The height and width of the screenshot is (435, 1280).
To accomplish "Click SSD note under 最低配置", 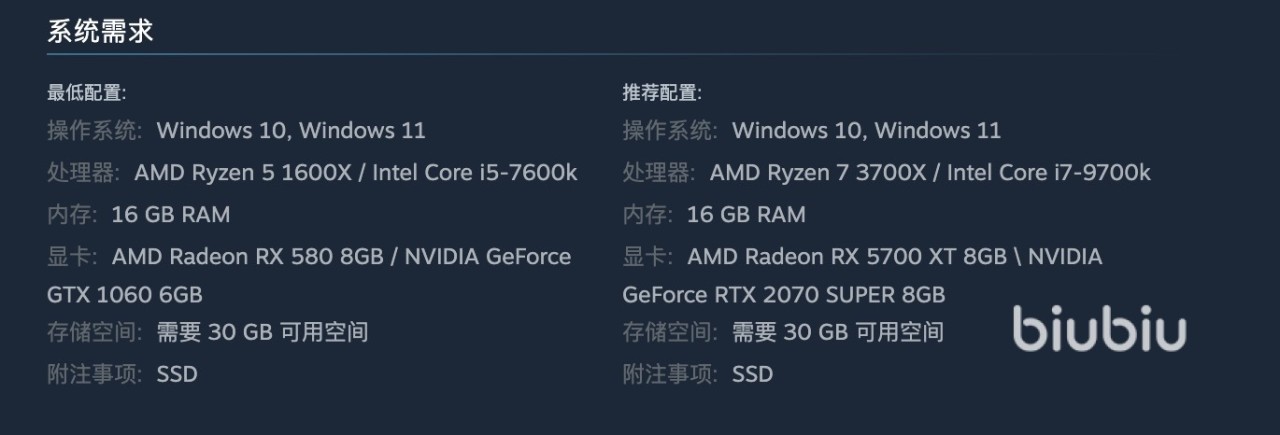I will point(177,375).
